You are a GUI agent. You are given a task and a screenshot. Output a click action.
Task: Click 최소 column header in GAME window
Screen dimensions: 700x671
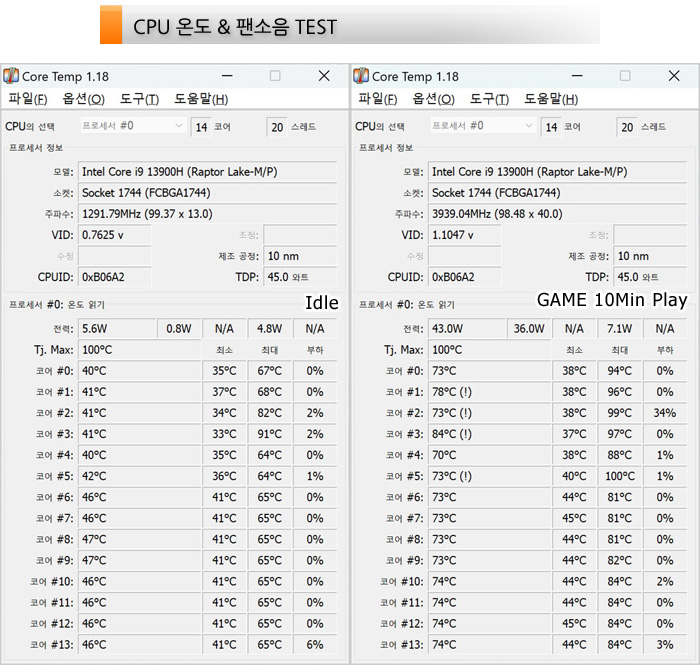(x=574, y=350)
